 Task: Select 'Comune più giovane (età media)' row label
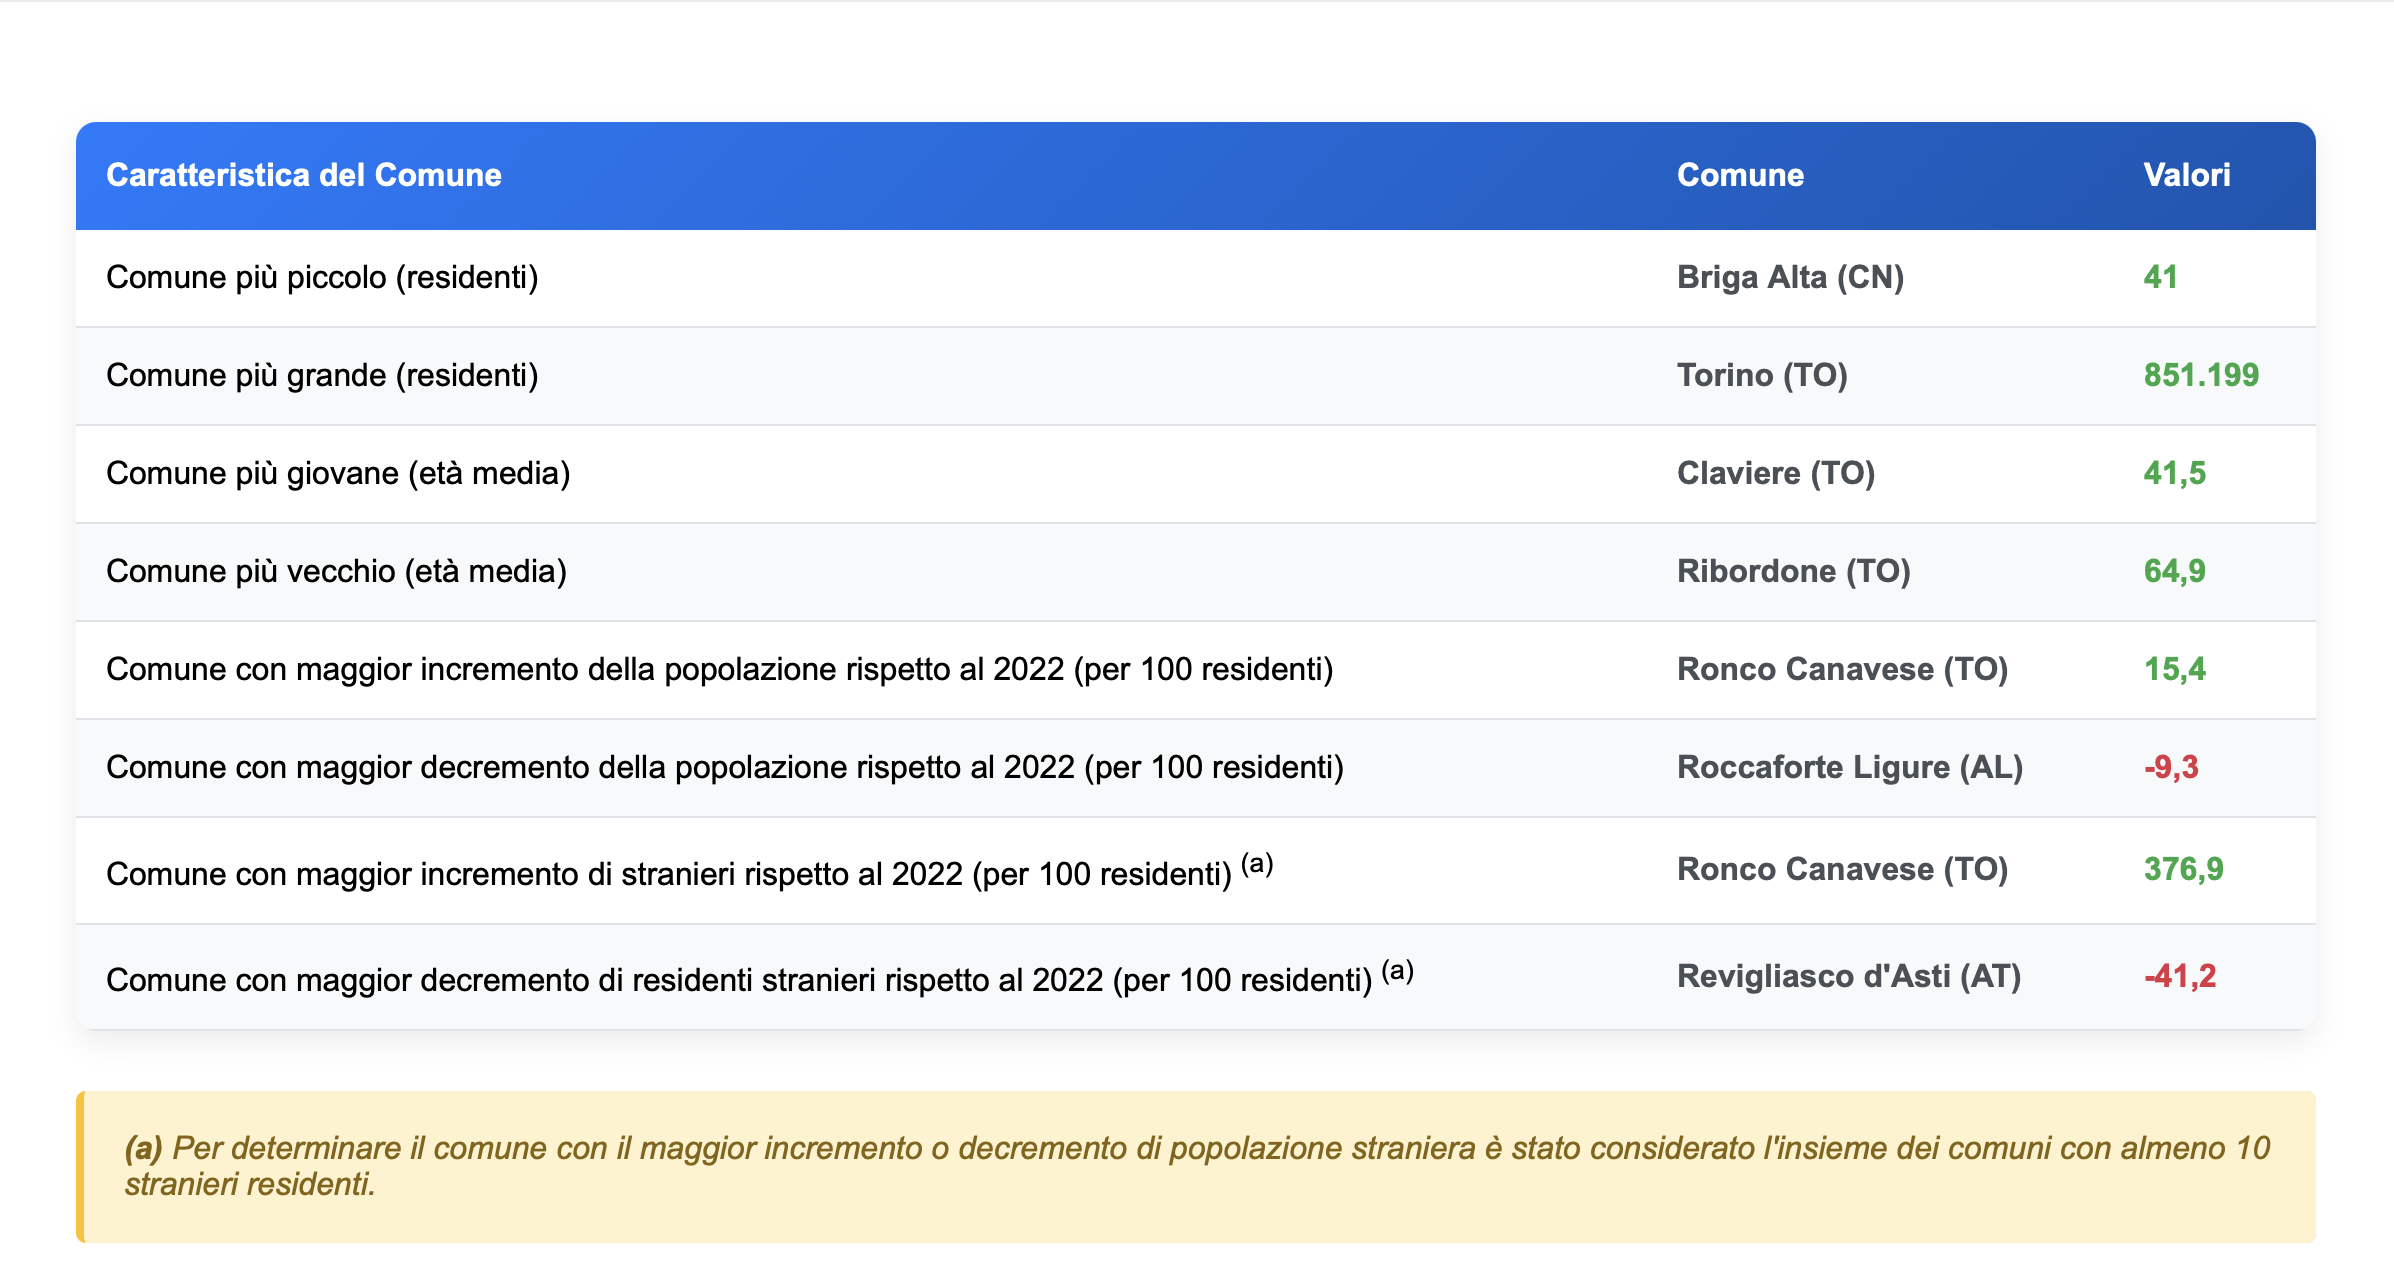[x=338, y=473]
